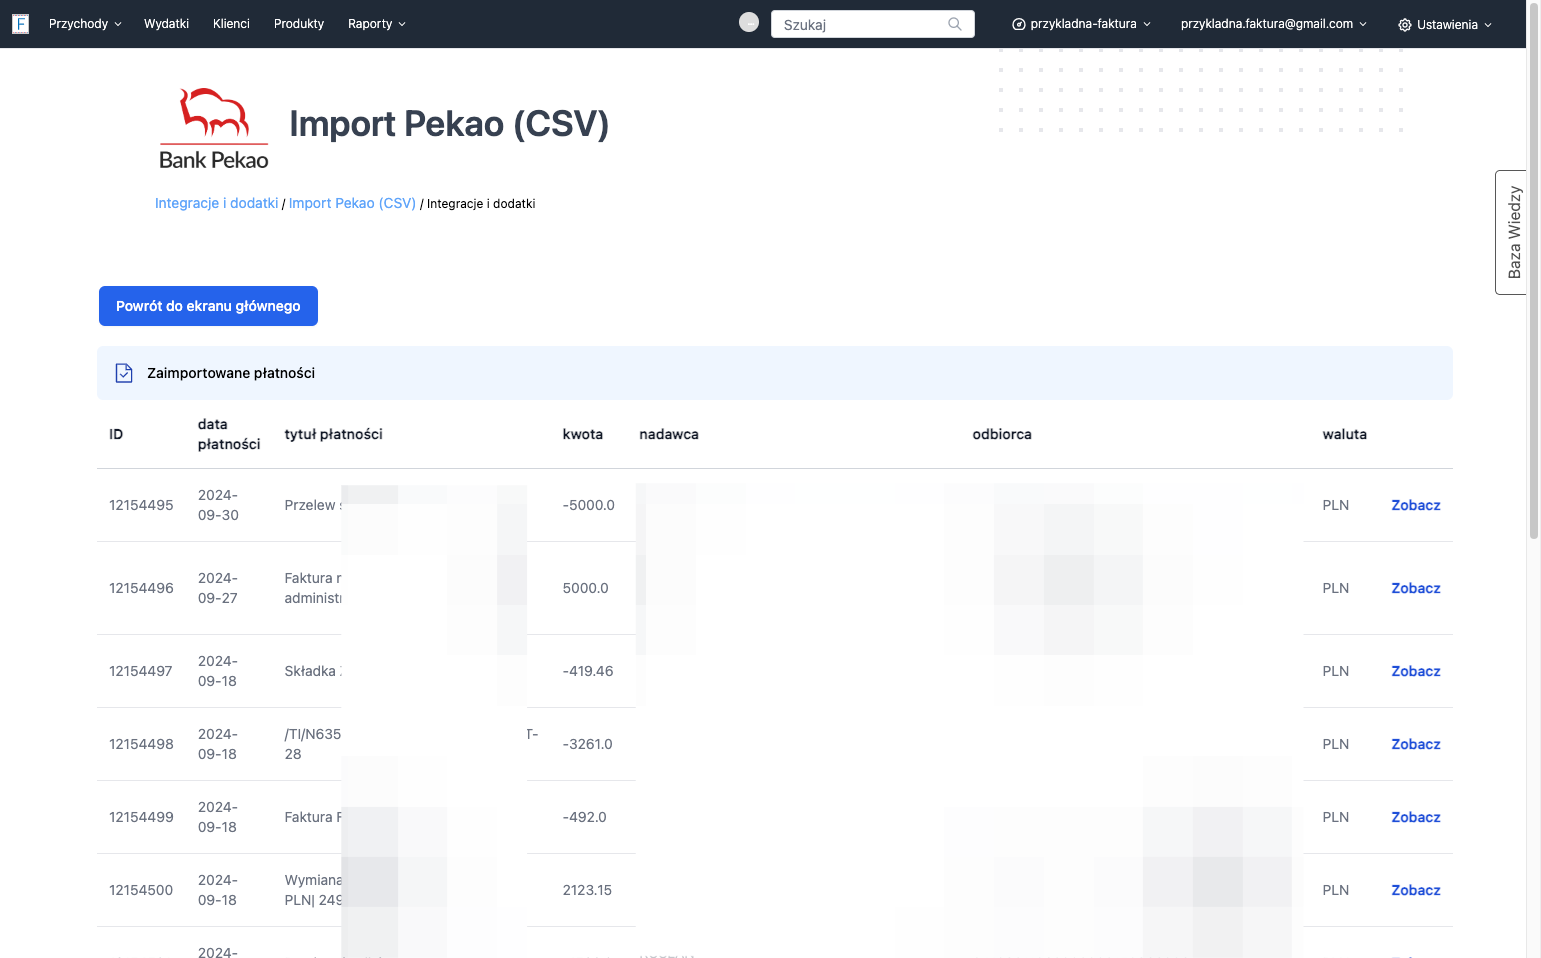
Task: Click Zobacz for payment 12154500
Action: (1416, 890)
